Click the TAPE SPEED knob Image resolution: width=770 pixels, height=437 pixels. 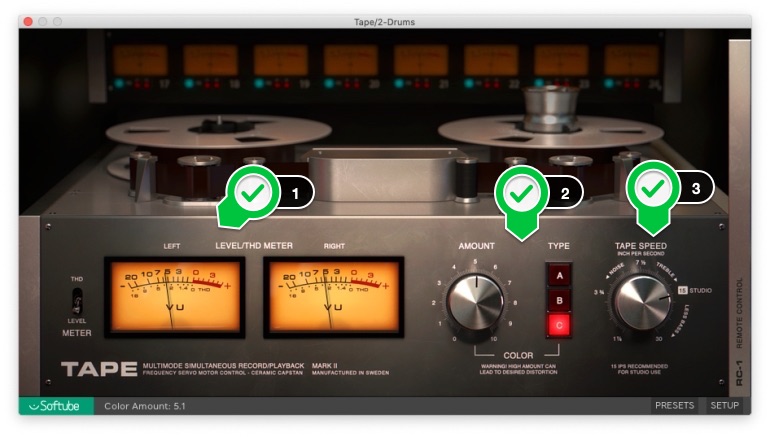[x=643, y=301]
